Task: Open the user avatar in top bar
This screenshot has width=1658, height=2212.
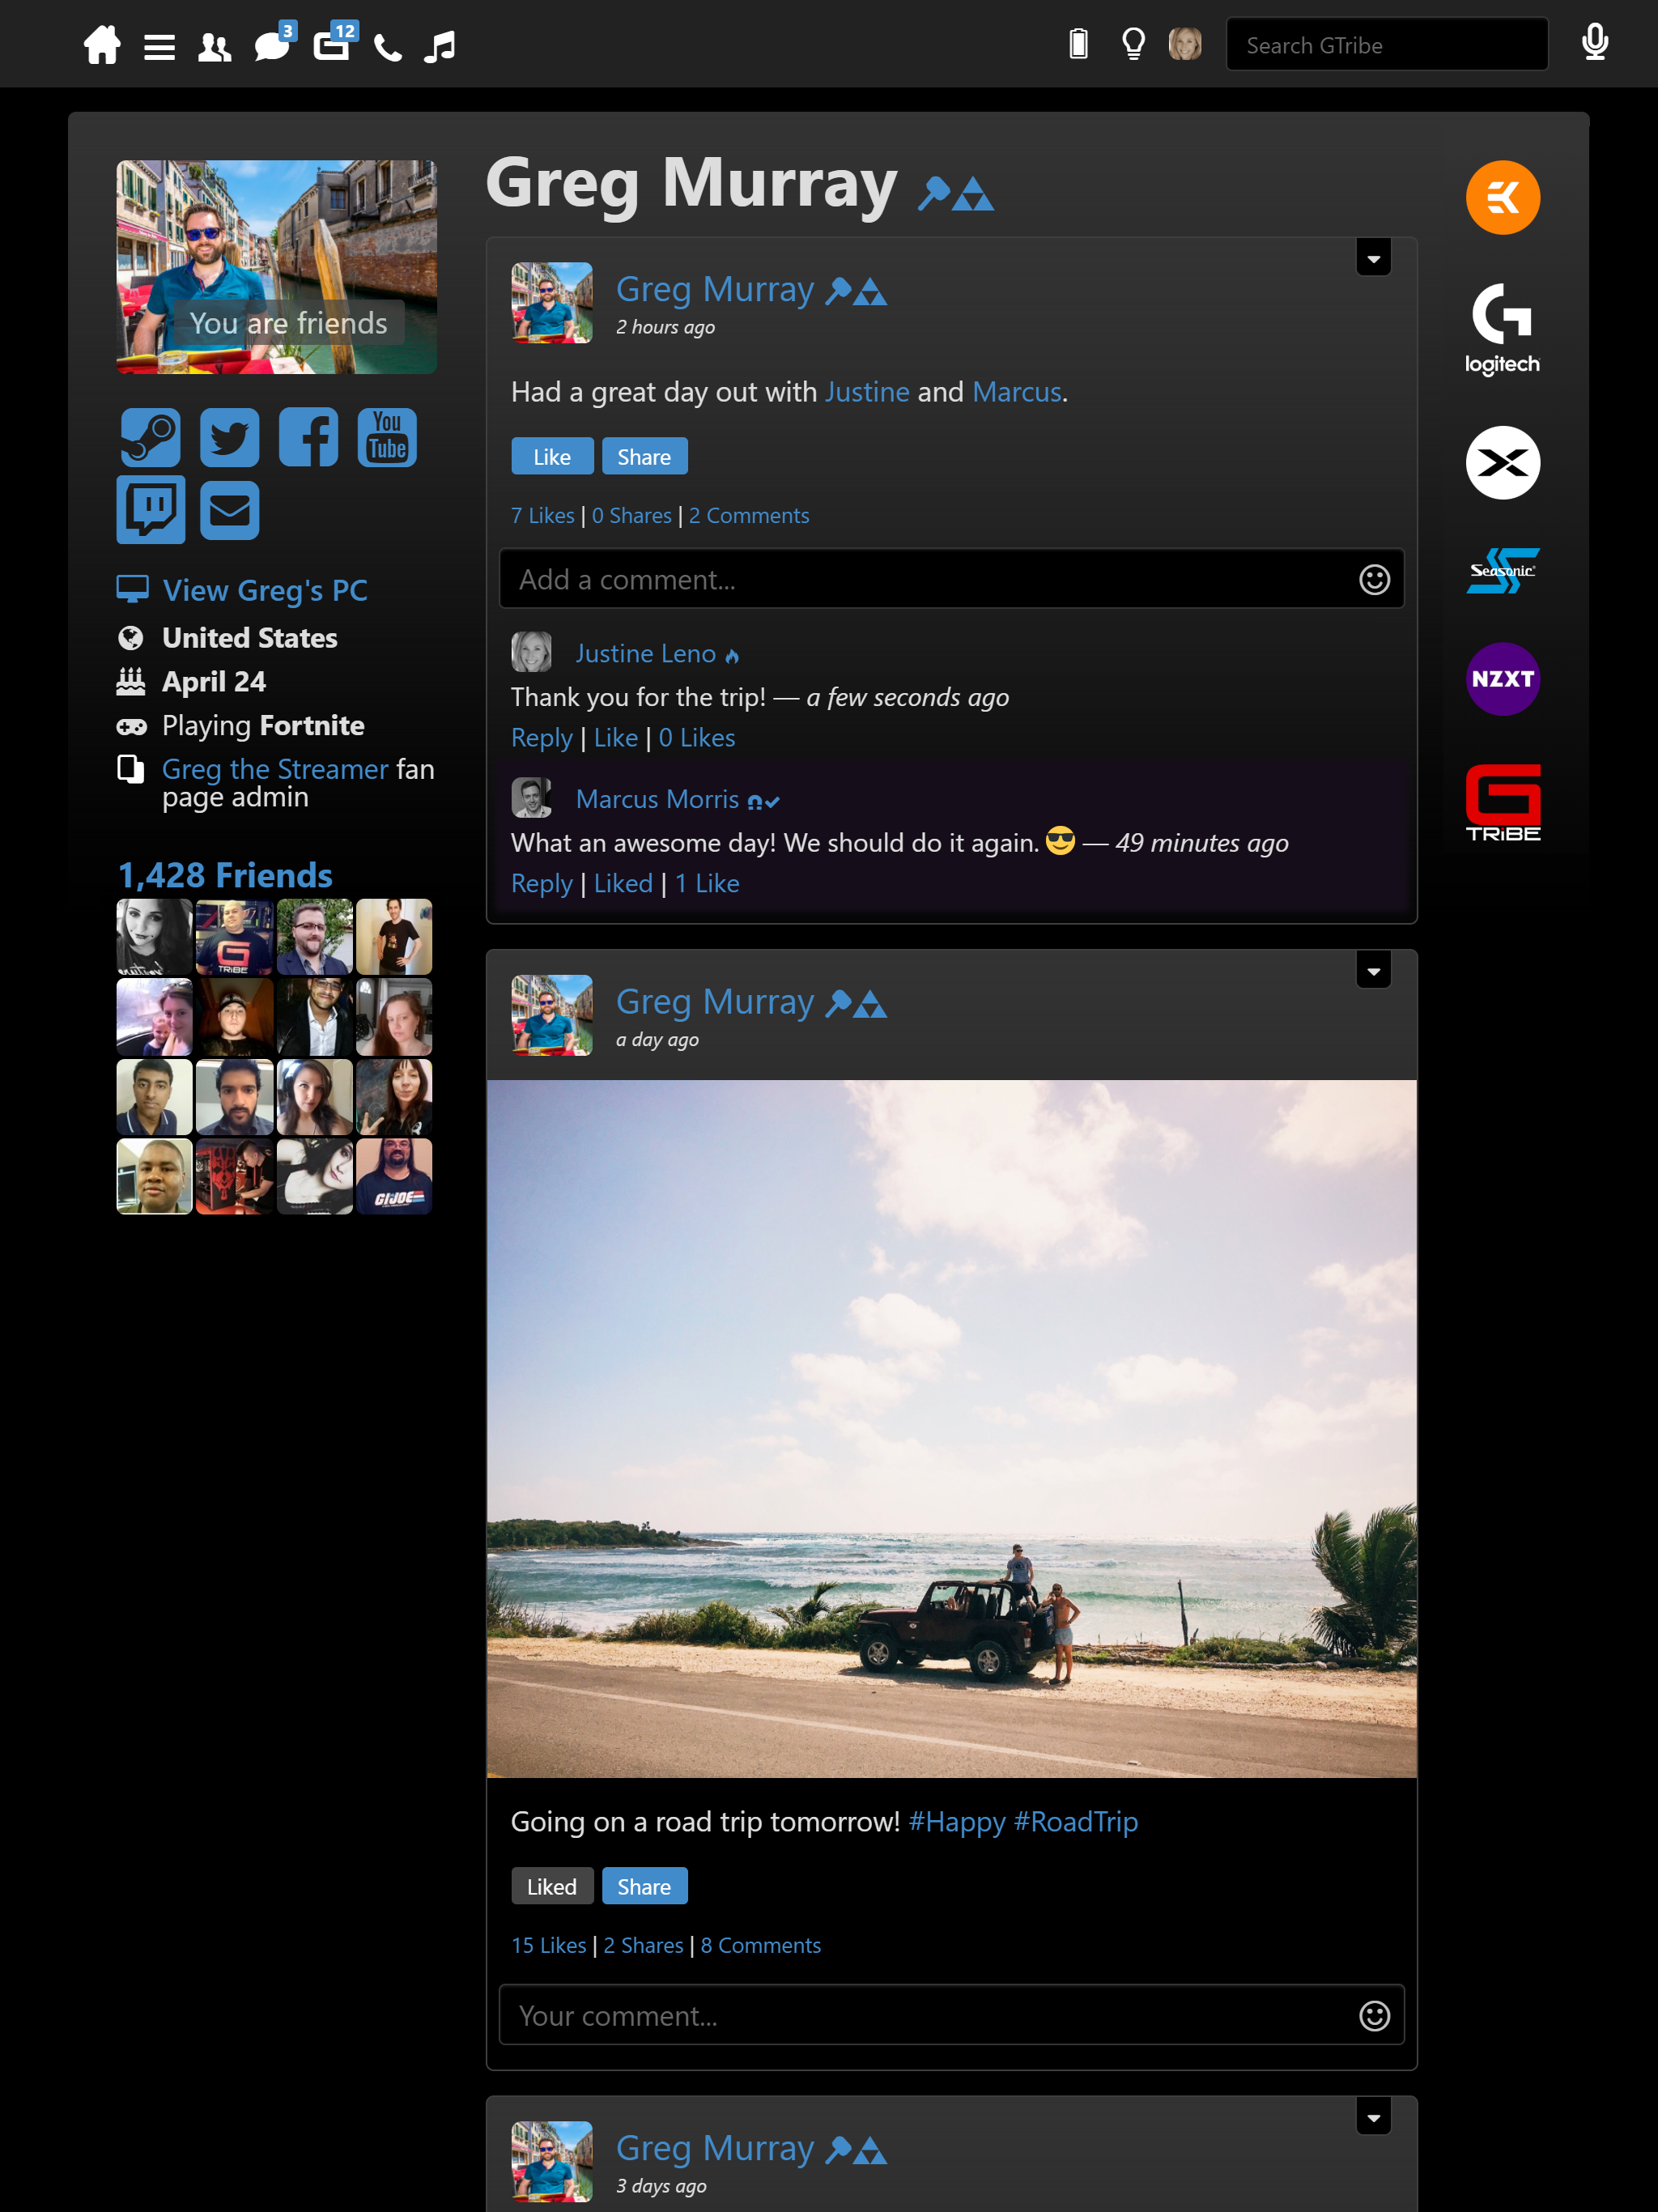Action: [1185, 44]
